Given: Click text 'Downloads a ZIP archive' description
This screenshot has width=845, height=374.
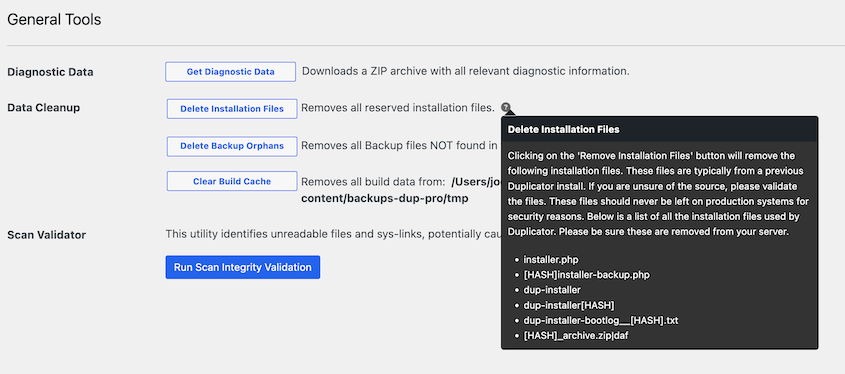Looking at the screenshot, I should [x=466, y=71].
